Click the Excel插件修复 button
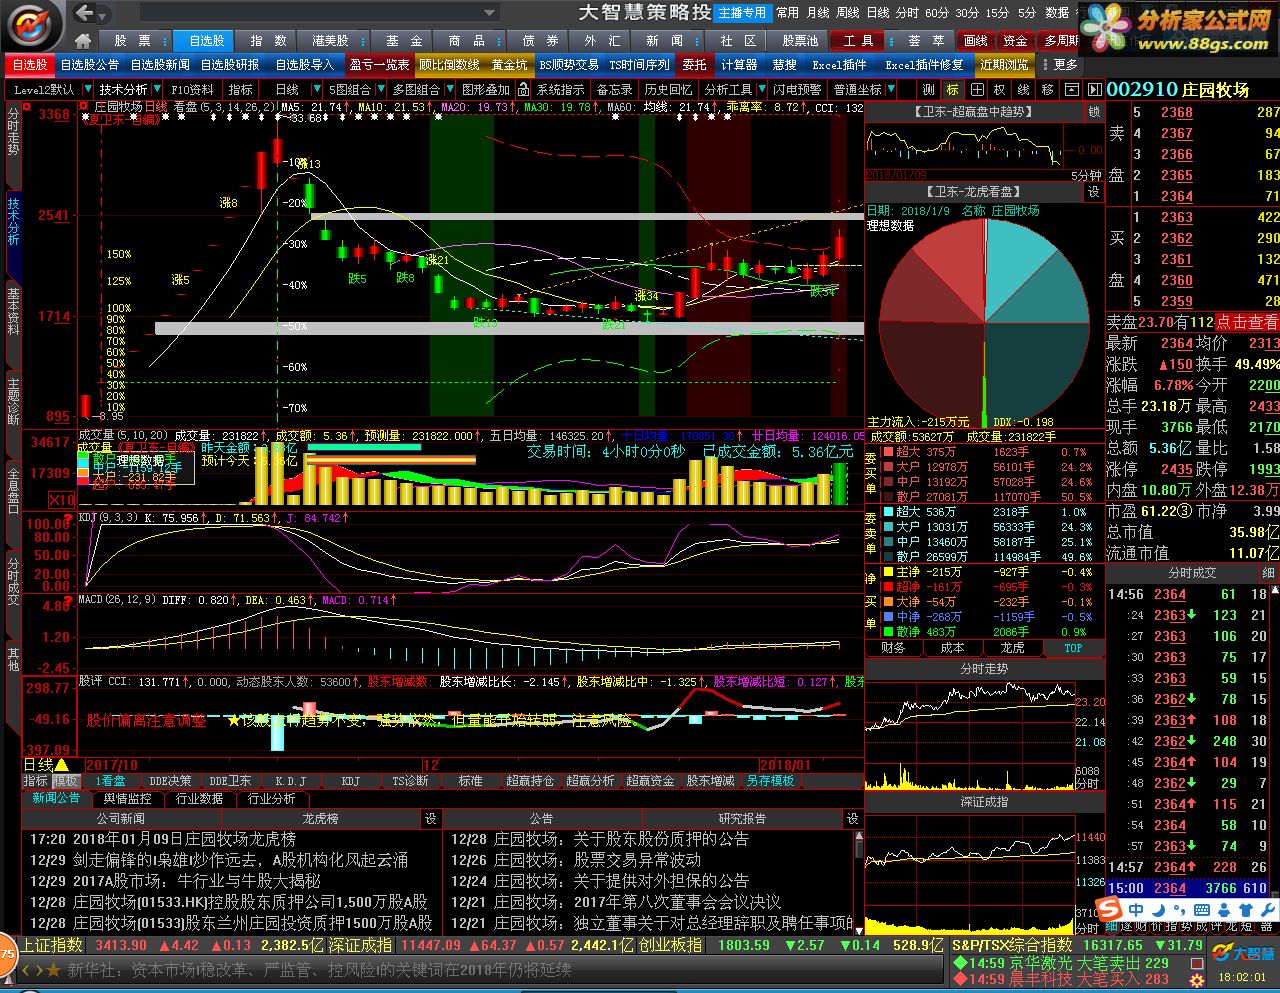The height and width of the screenshot is (993, 1280). pyautogui.click(x=924, y=64)
